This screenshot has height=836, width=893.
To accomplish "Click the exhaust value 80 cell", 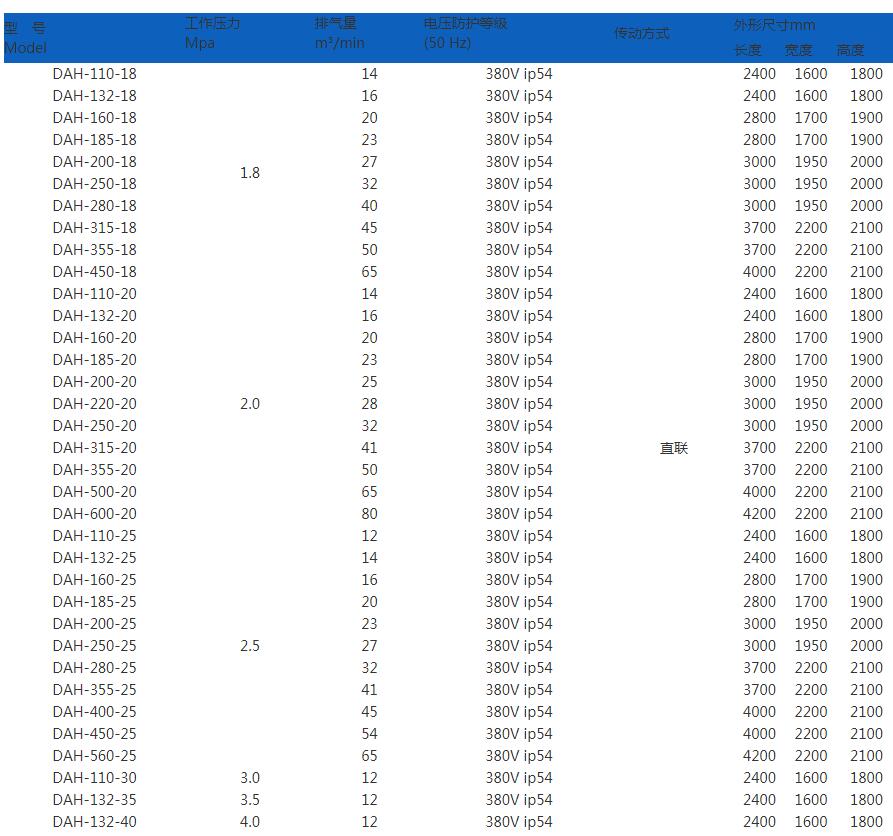I will [369, 514].
